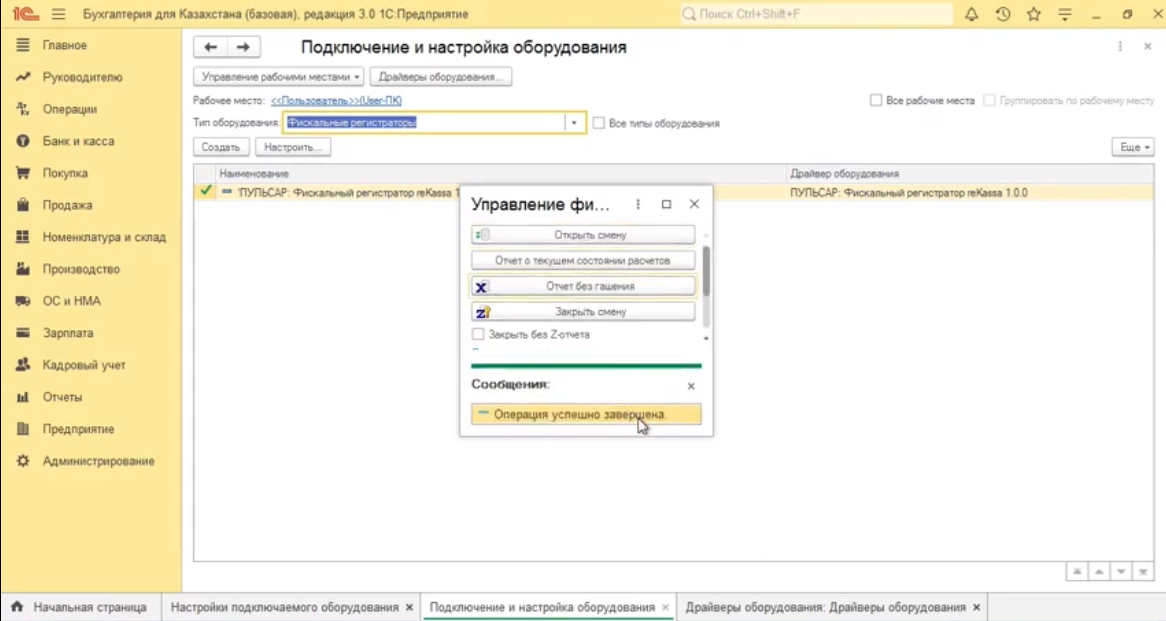Open the Управление рабочими местами dropdown
Image resolution: width=1166 pixels, height=621 pixels.
point(279,77)
